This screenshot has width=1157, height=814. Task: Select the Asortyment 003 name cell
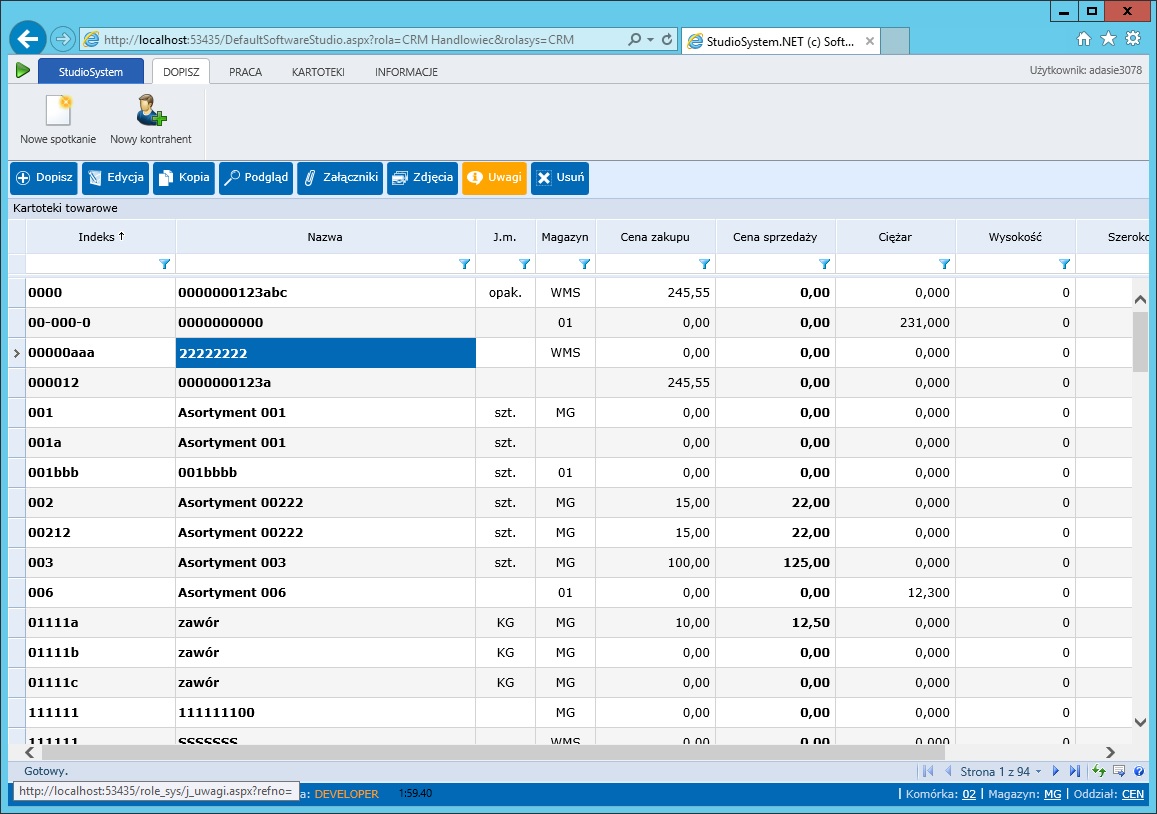click(x=325, y=562)
